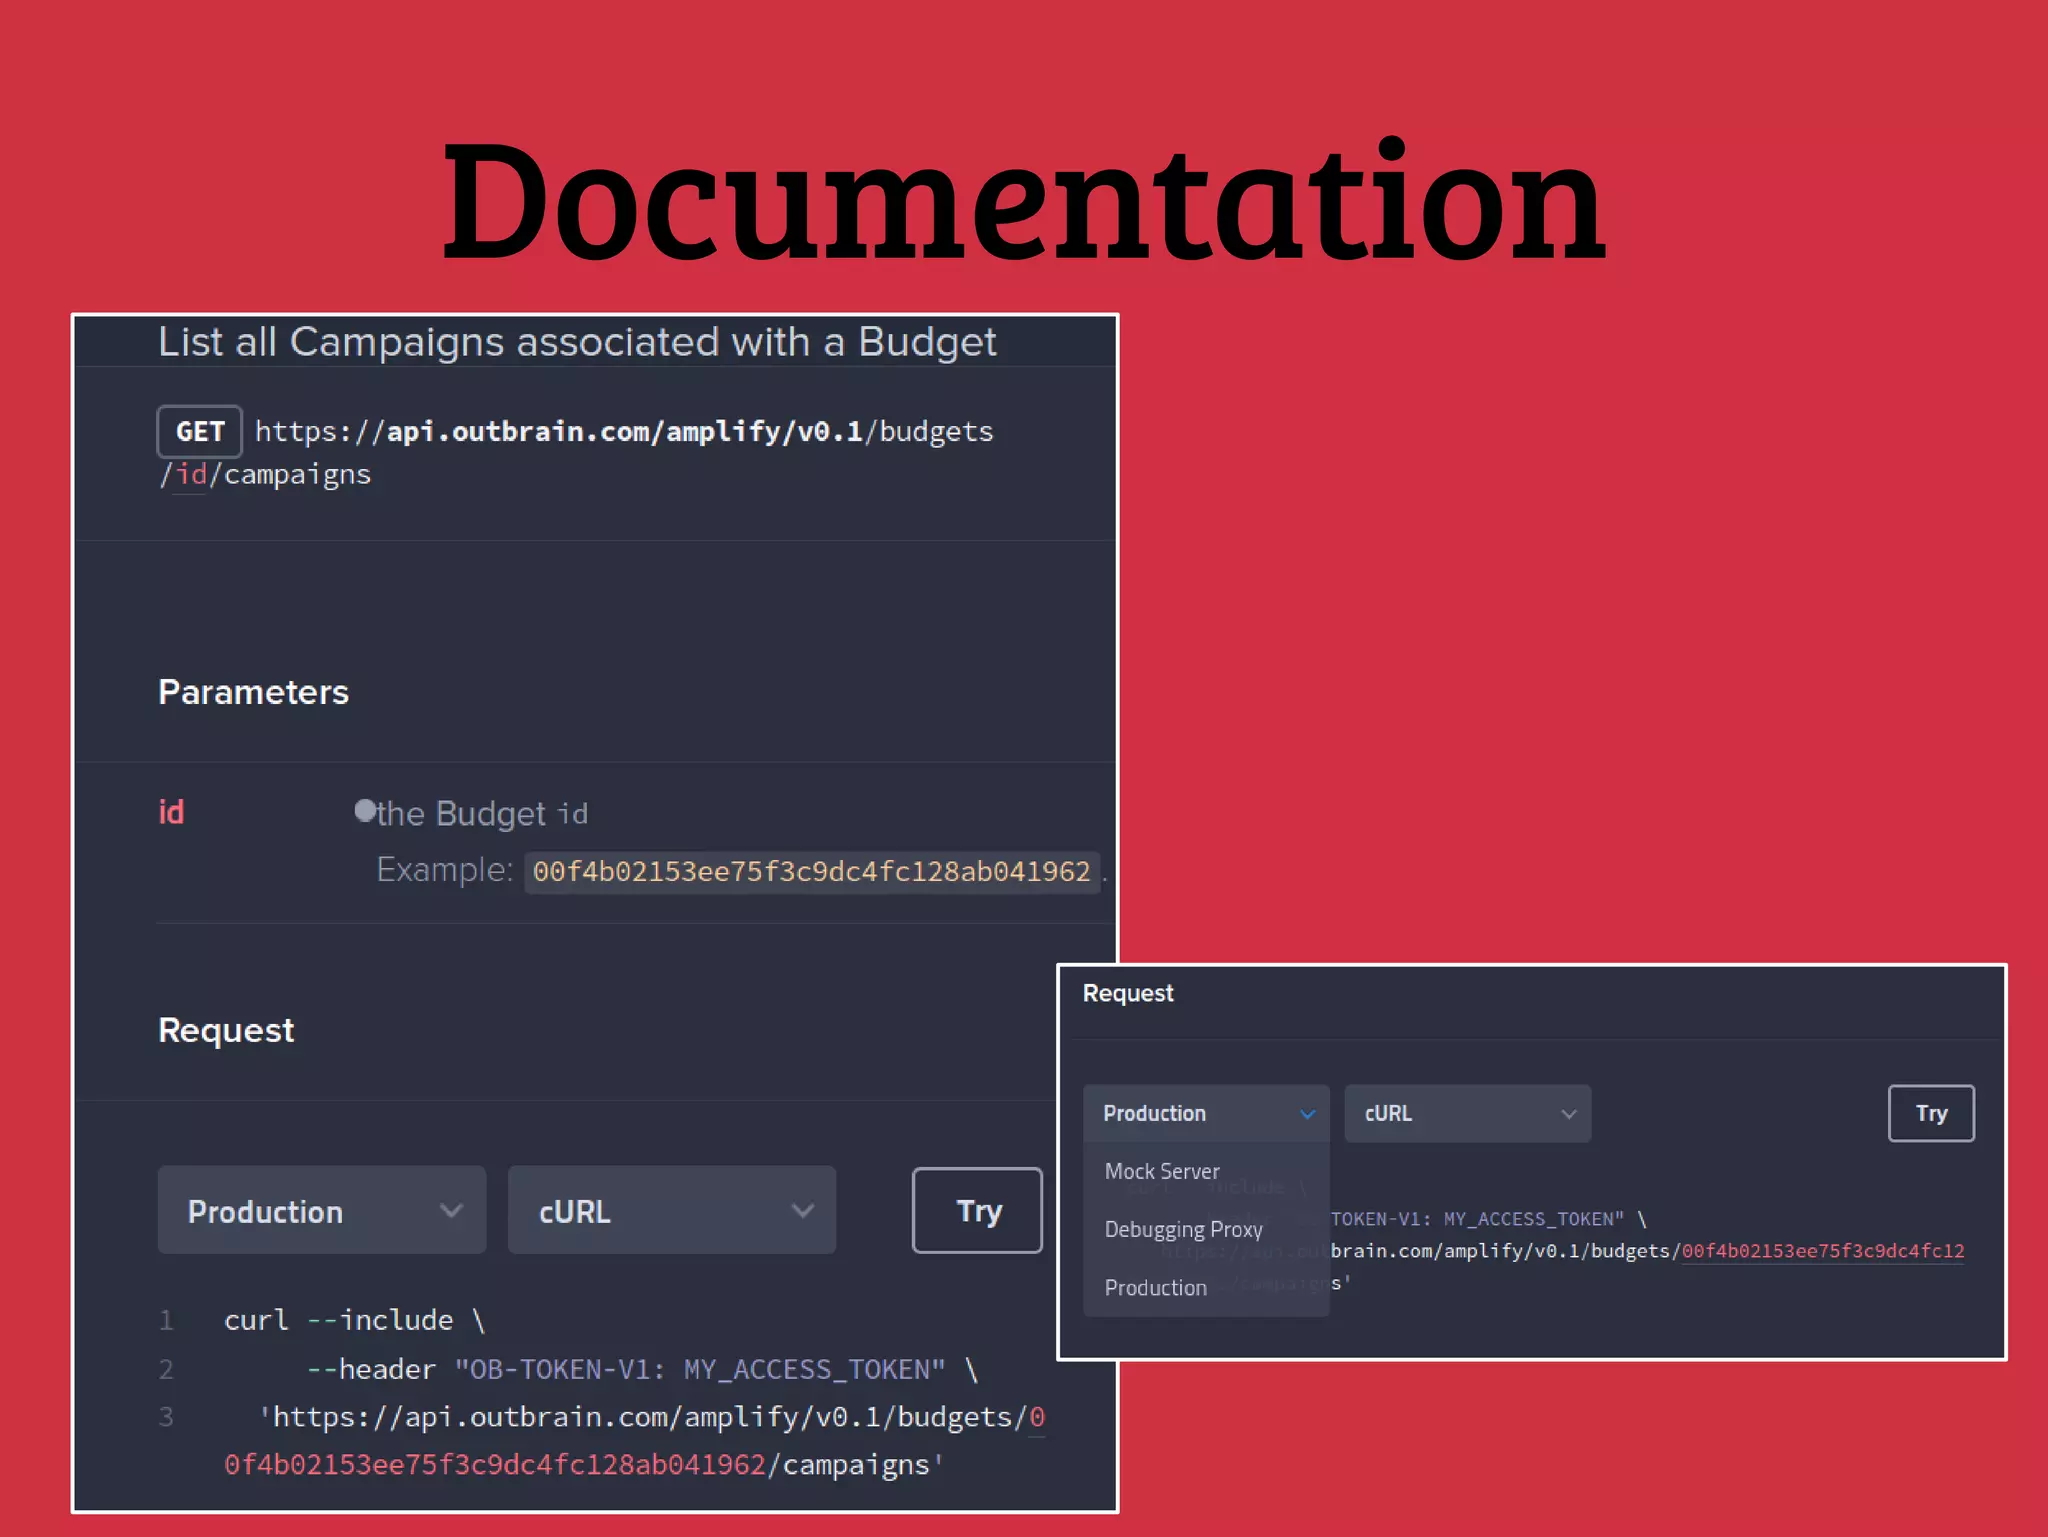
Task: Click the 'curl --include \' code line
Action: (354, 1320)
